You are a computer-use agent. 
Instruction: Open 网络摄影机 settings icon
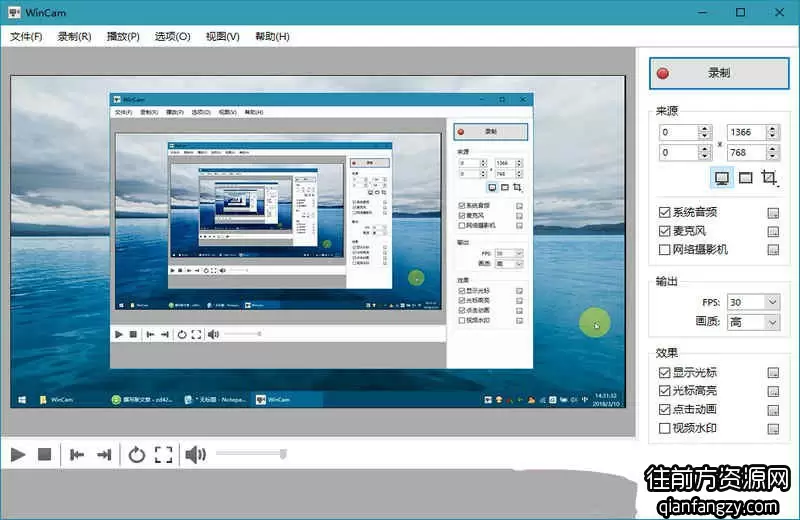[x=773, y=250]
